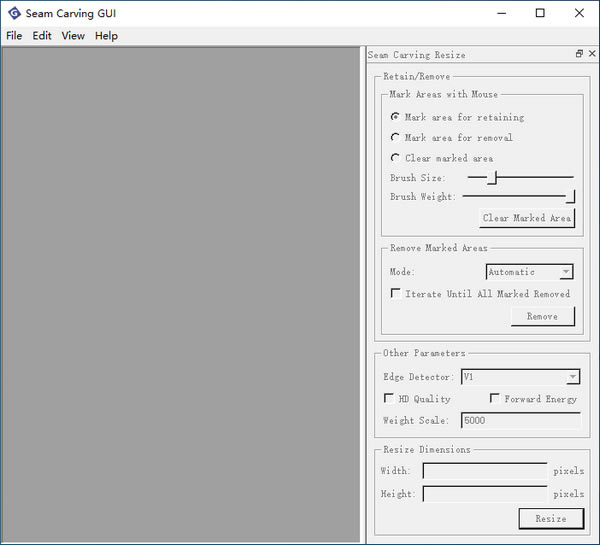Click the Remove button
Viewport: 600px width, 545px height.
(x=543, y=317)
